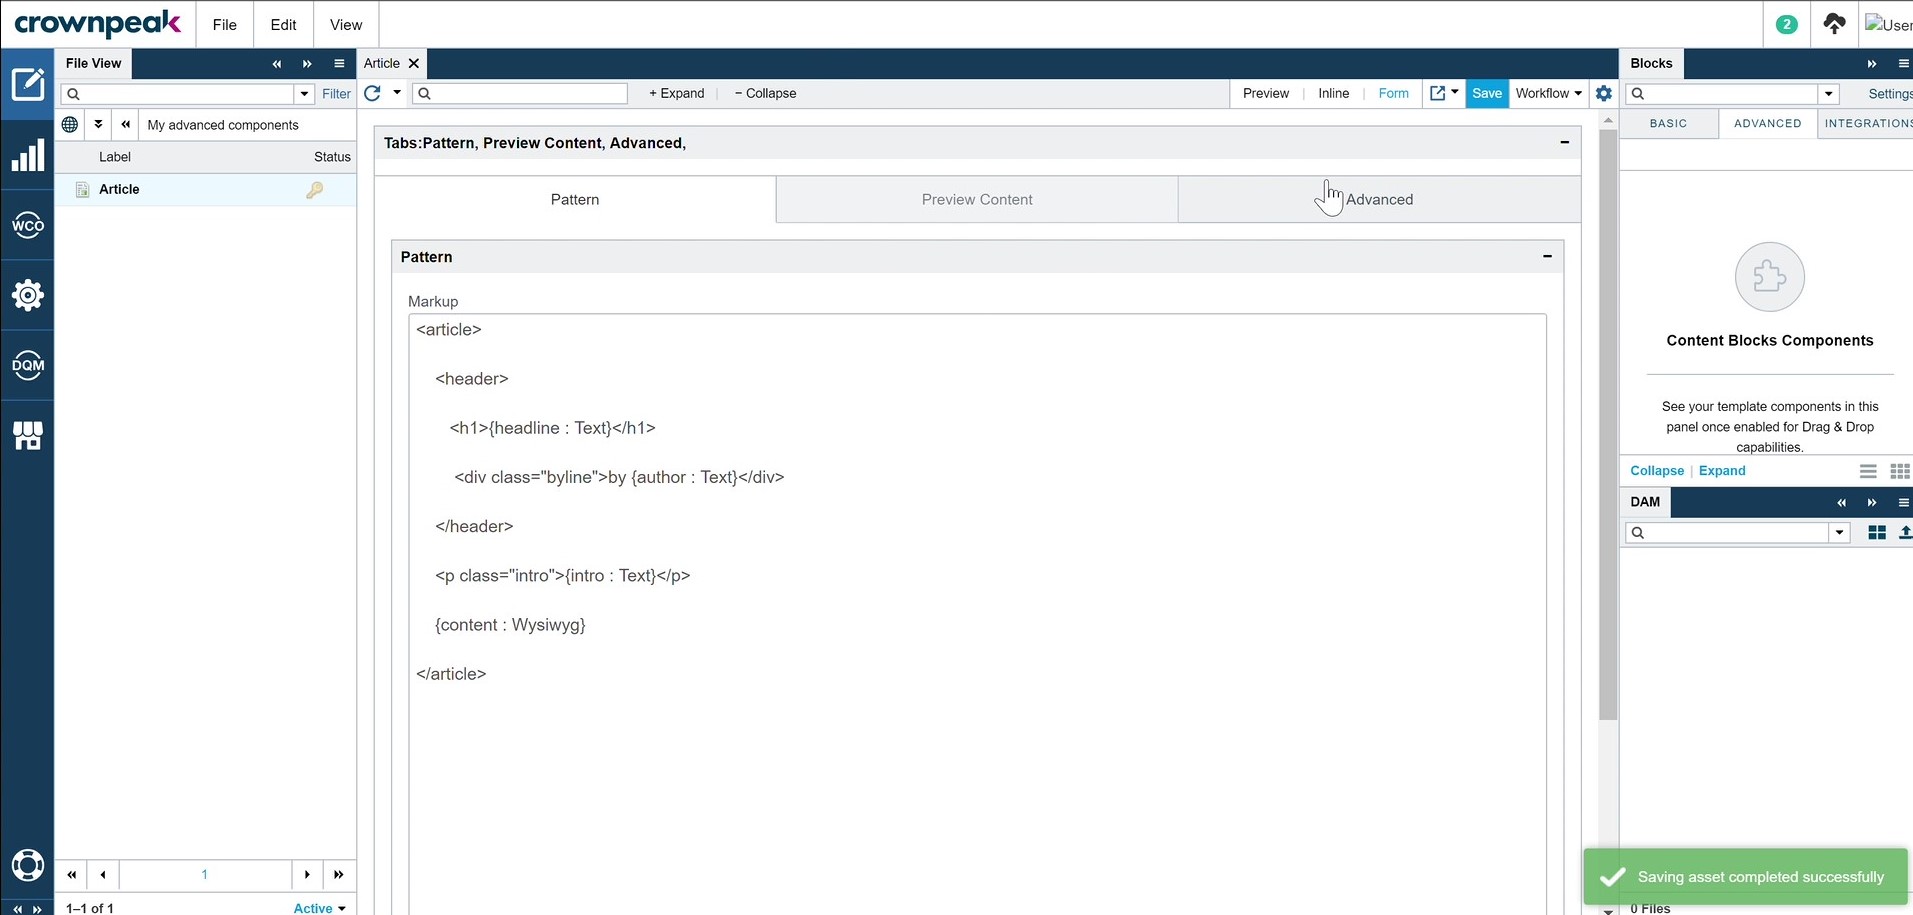This screenshot has height=915, width=1913.
Task: Select the Article row in File View
Action: [205, 189]
